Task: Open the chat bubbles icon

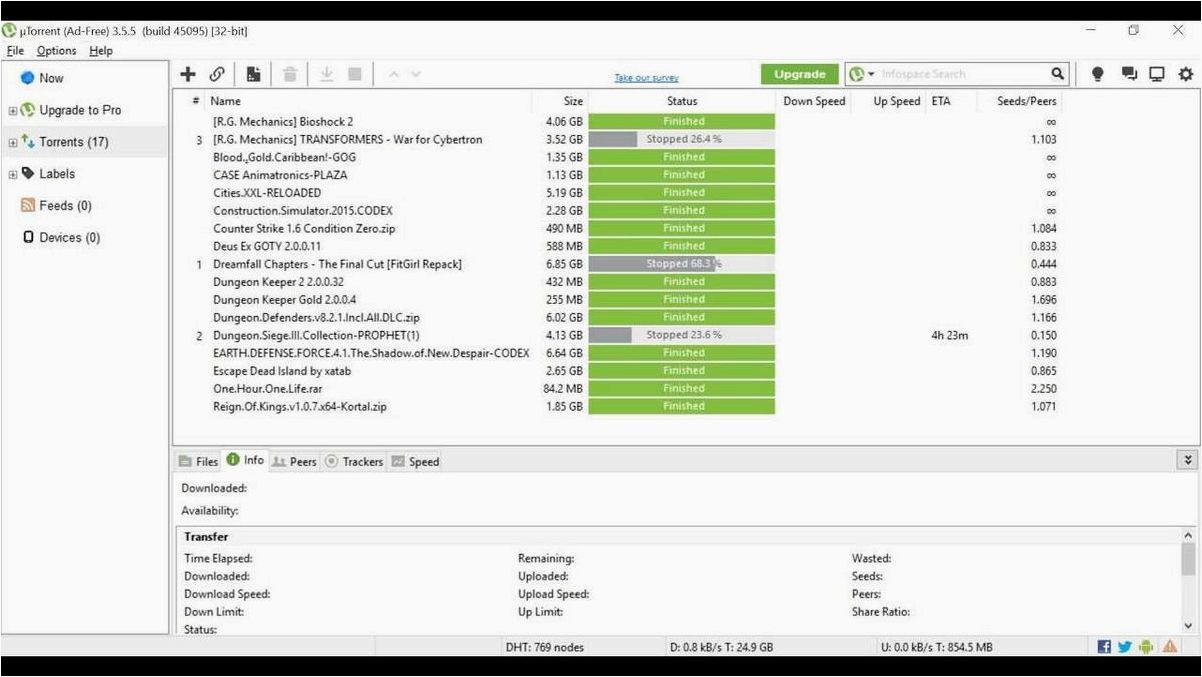Action: click(x=1130, y=74)
